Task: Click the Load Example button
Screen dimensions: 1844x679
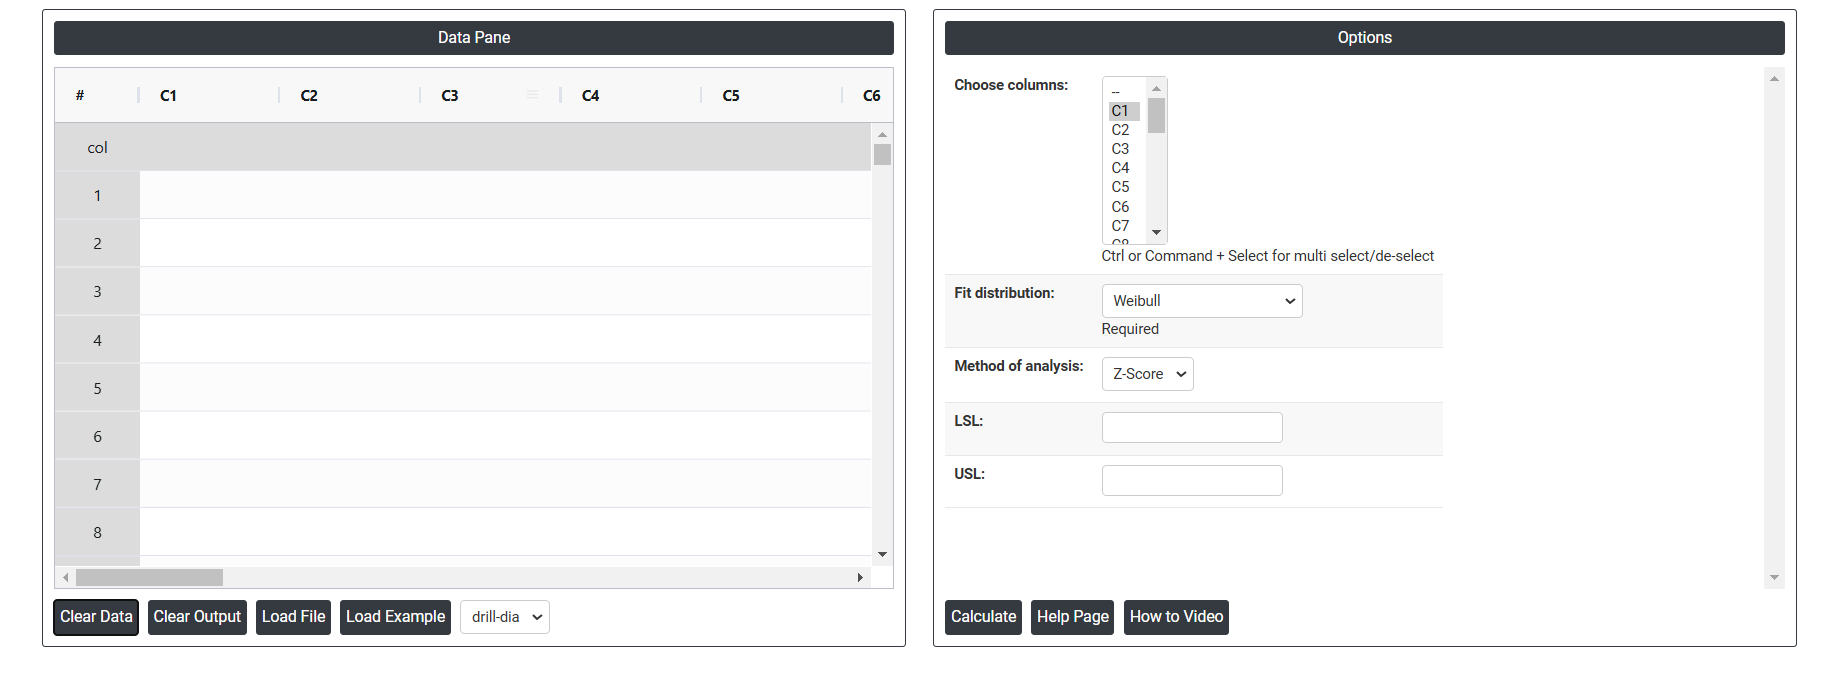Action: coord(395,617)
